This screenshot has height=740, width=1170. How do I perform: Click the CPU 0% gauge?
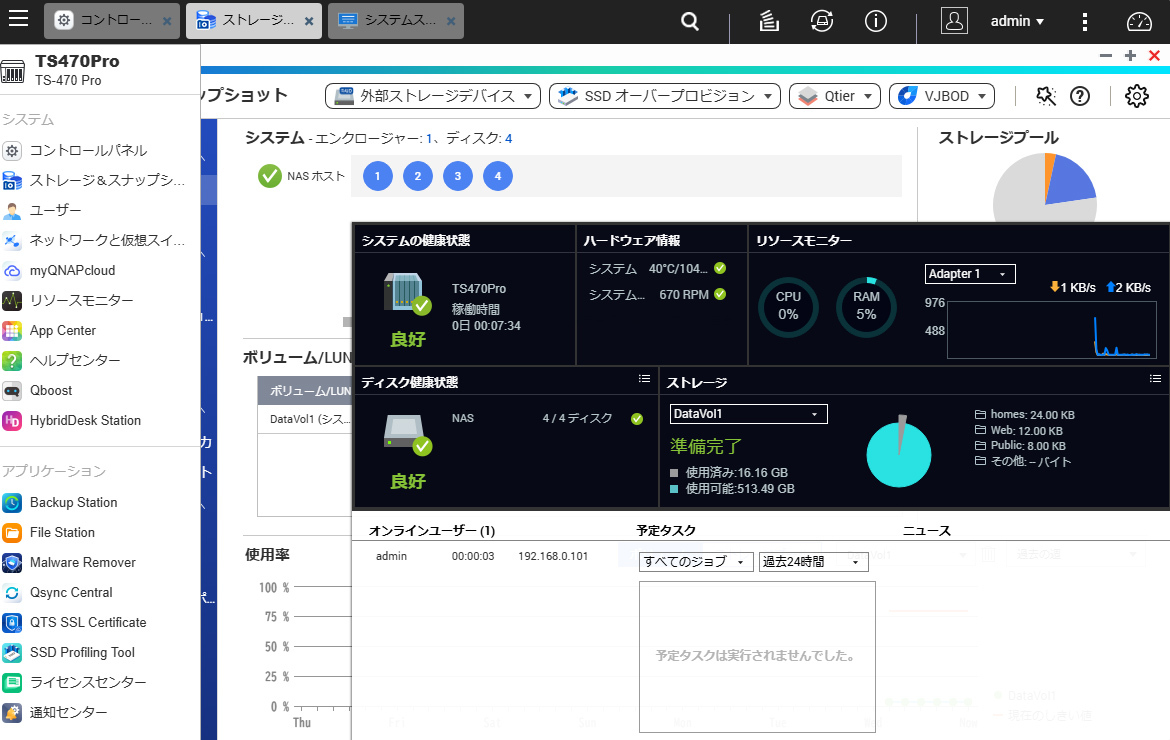click(x=788, y=307)
